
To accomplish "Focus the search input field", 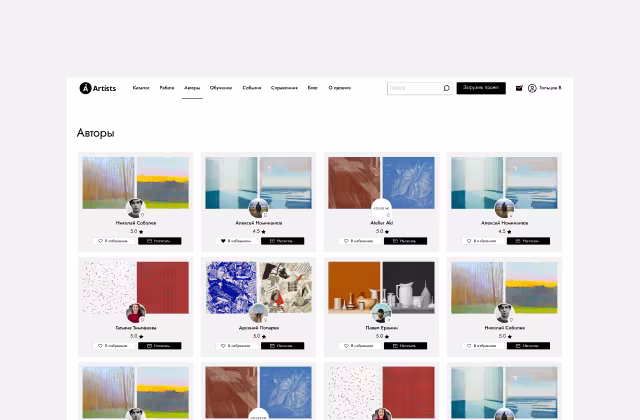I will point(414,88).
